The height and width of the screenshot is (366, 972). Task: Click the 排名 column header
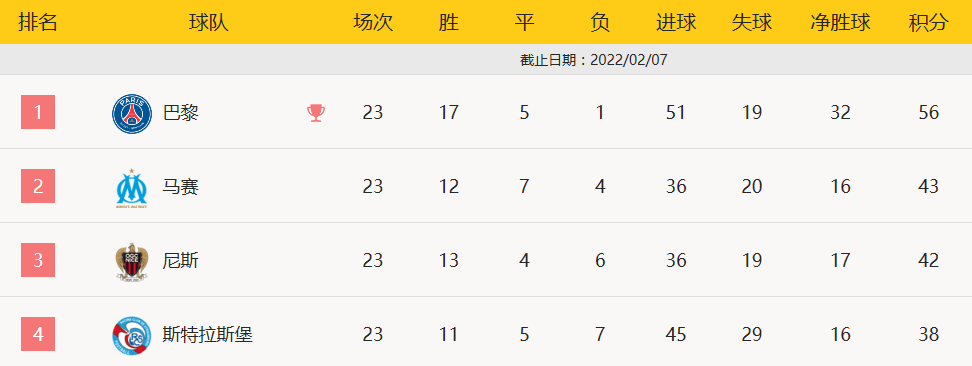(x=38, y=23)
